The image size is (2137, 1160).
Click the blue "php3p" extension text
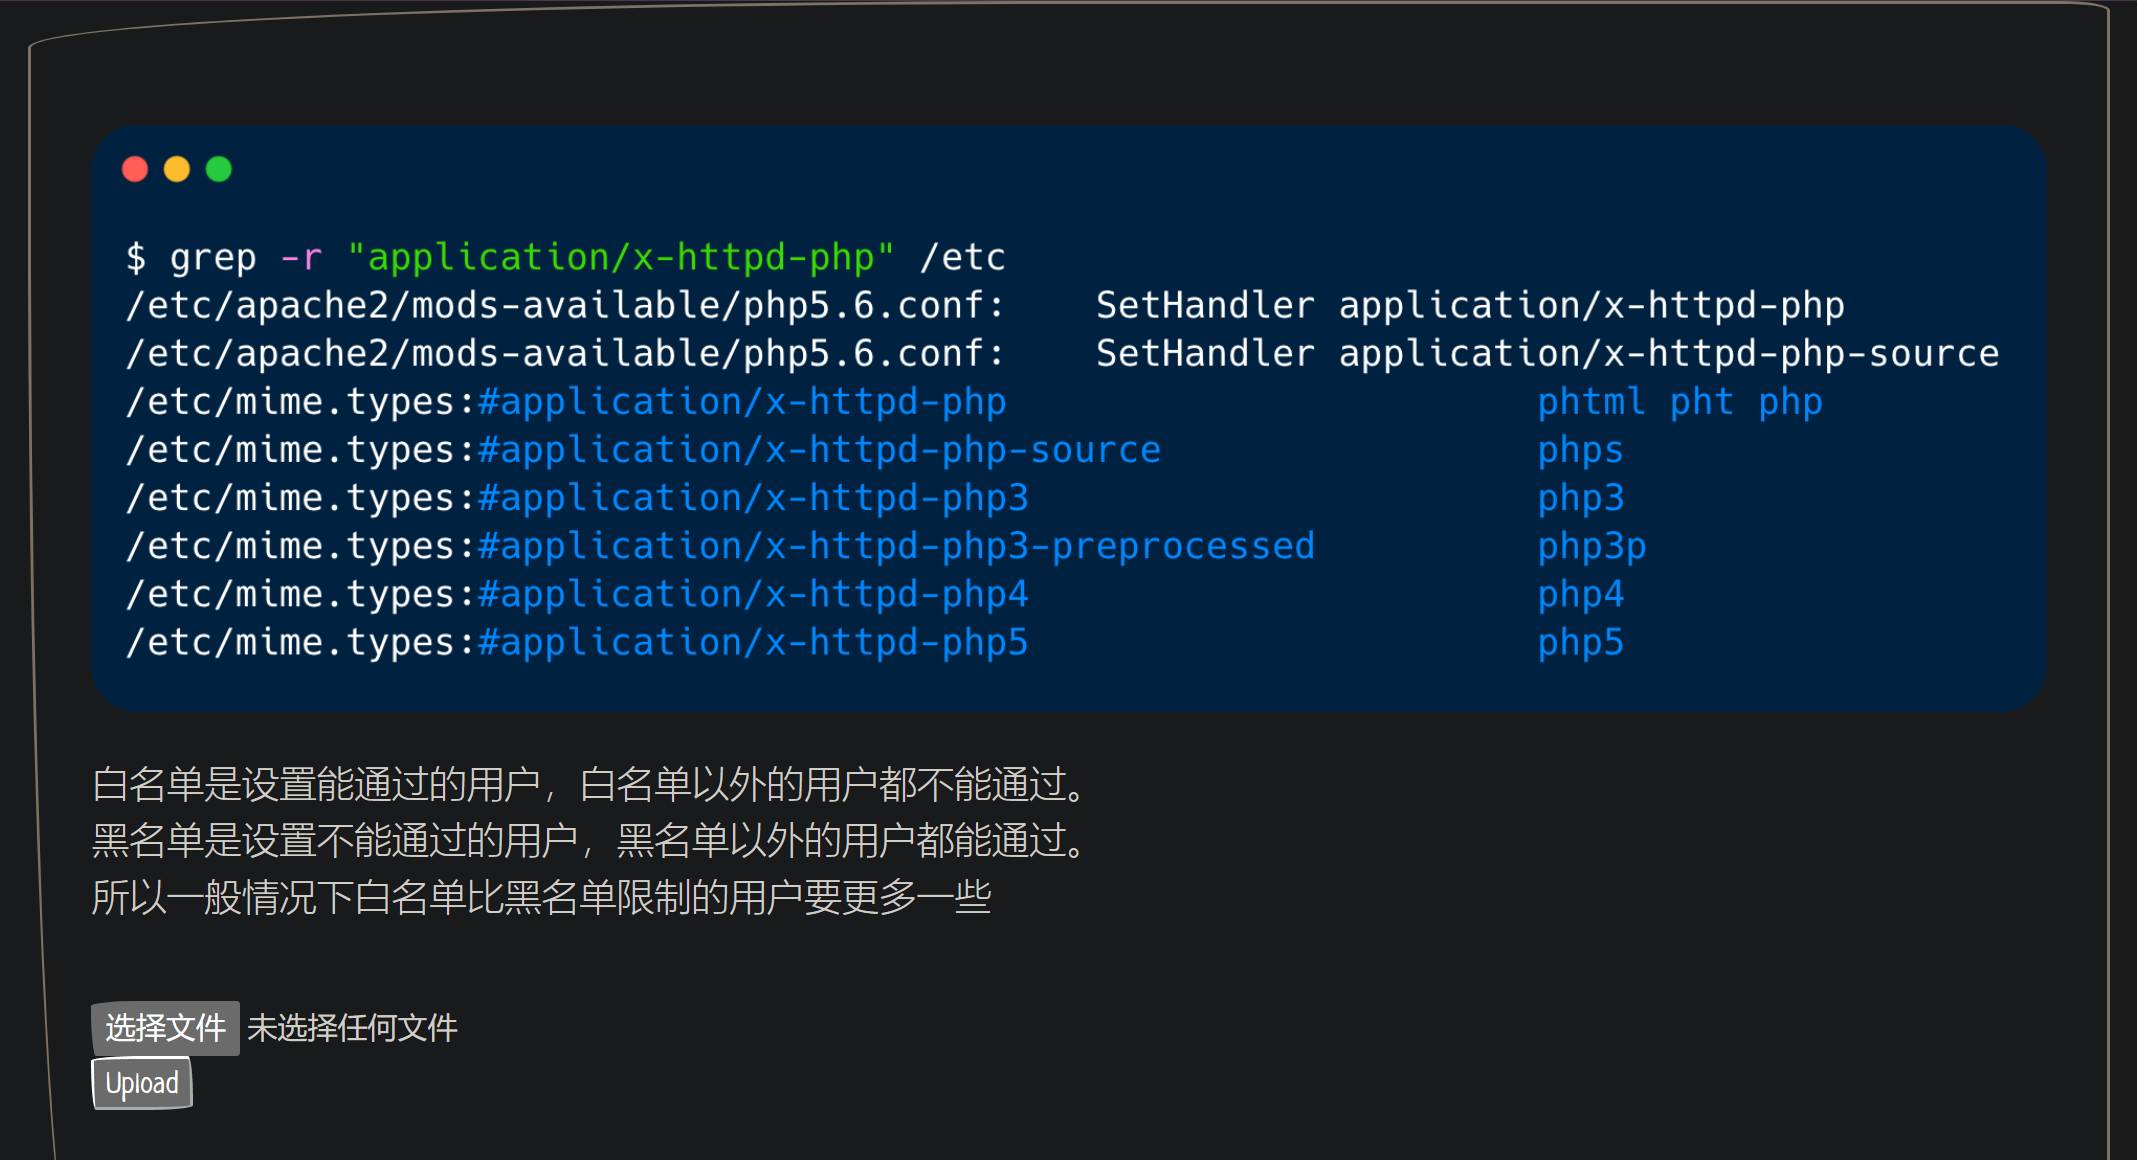[x=1591, y=546]
